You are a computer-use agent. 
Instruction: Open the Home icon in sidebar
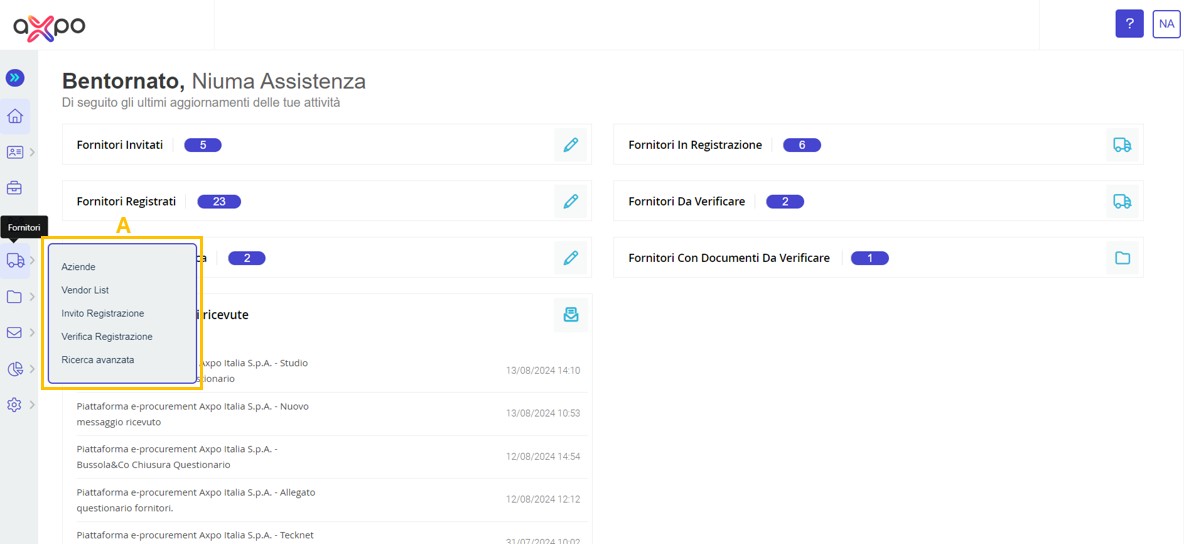[x=15, y=116]
